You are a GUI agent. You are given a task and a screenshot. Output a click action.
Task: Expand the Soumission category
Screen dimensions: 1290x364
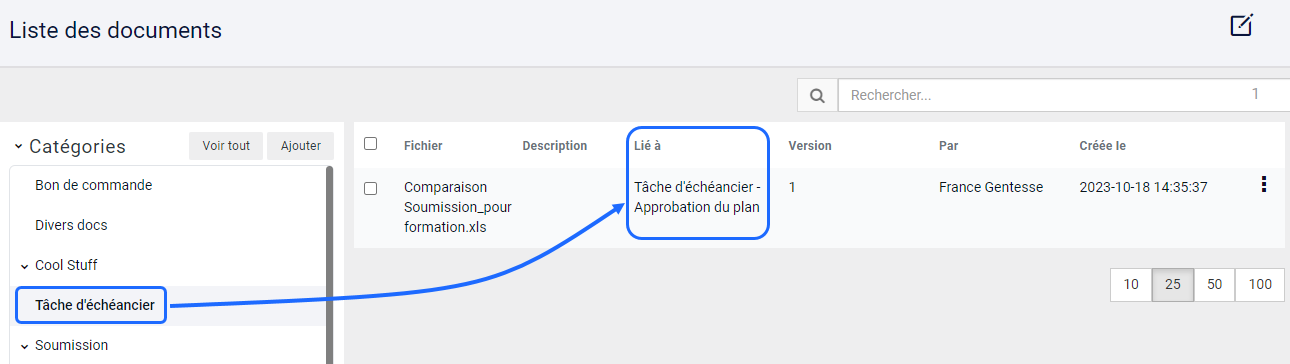point(24,346)
